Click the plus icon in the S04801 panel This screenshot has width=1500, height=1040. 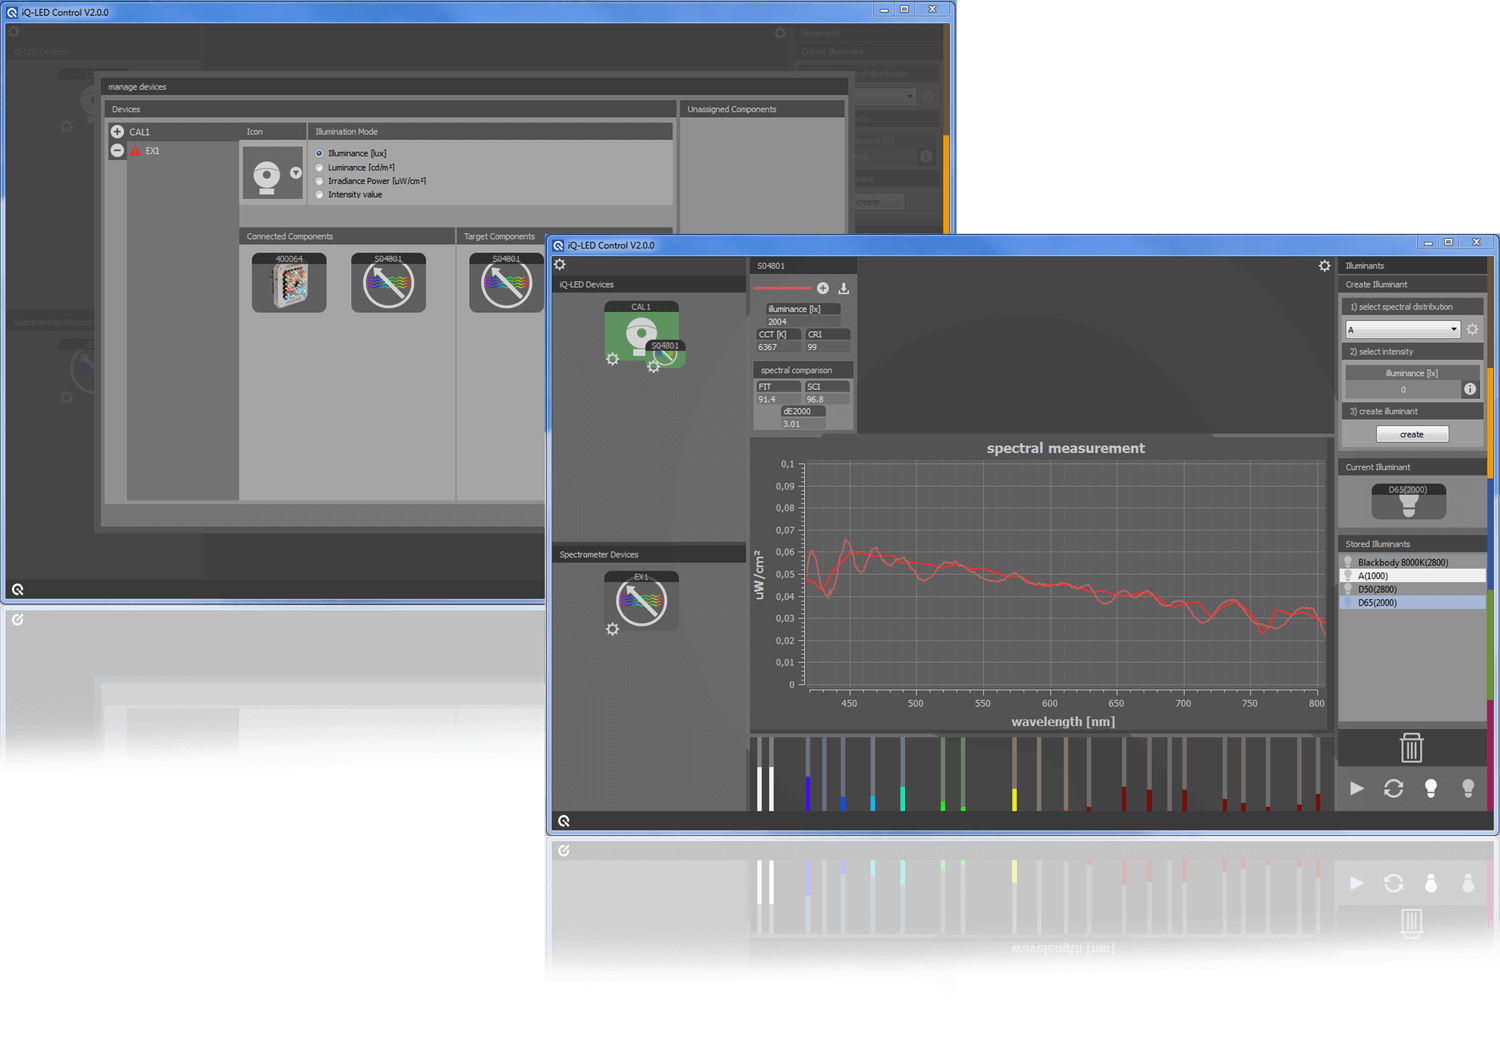(x=823, y=288)
